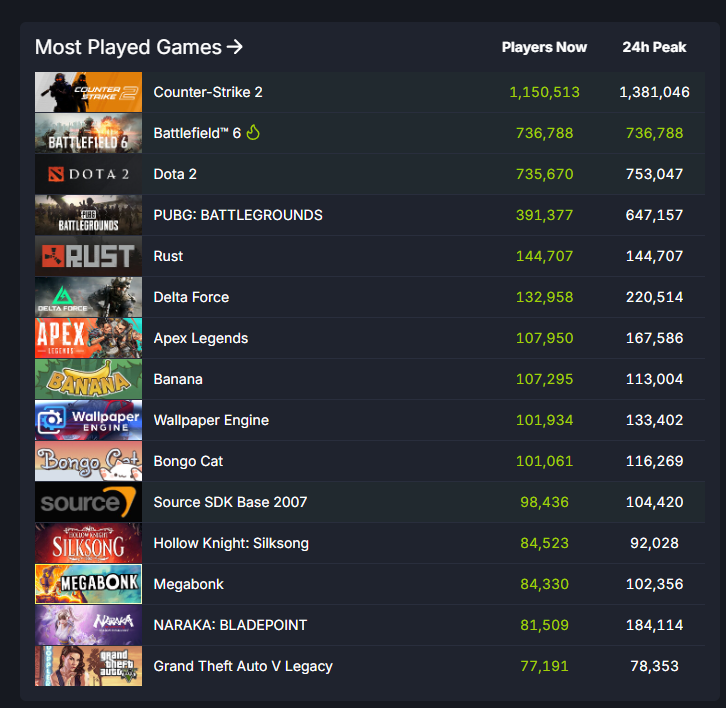Screen dimensions: 726x708
Task: Open the Delta Force thumbnail
Action: pos(88,297)
